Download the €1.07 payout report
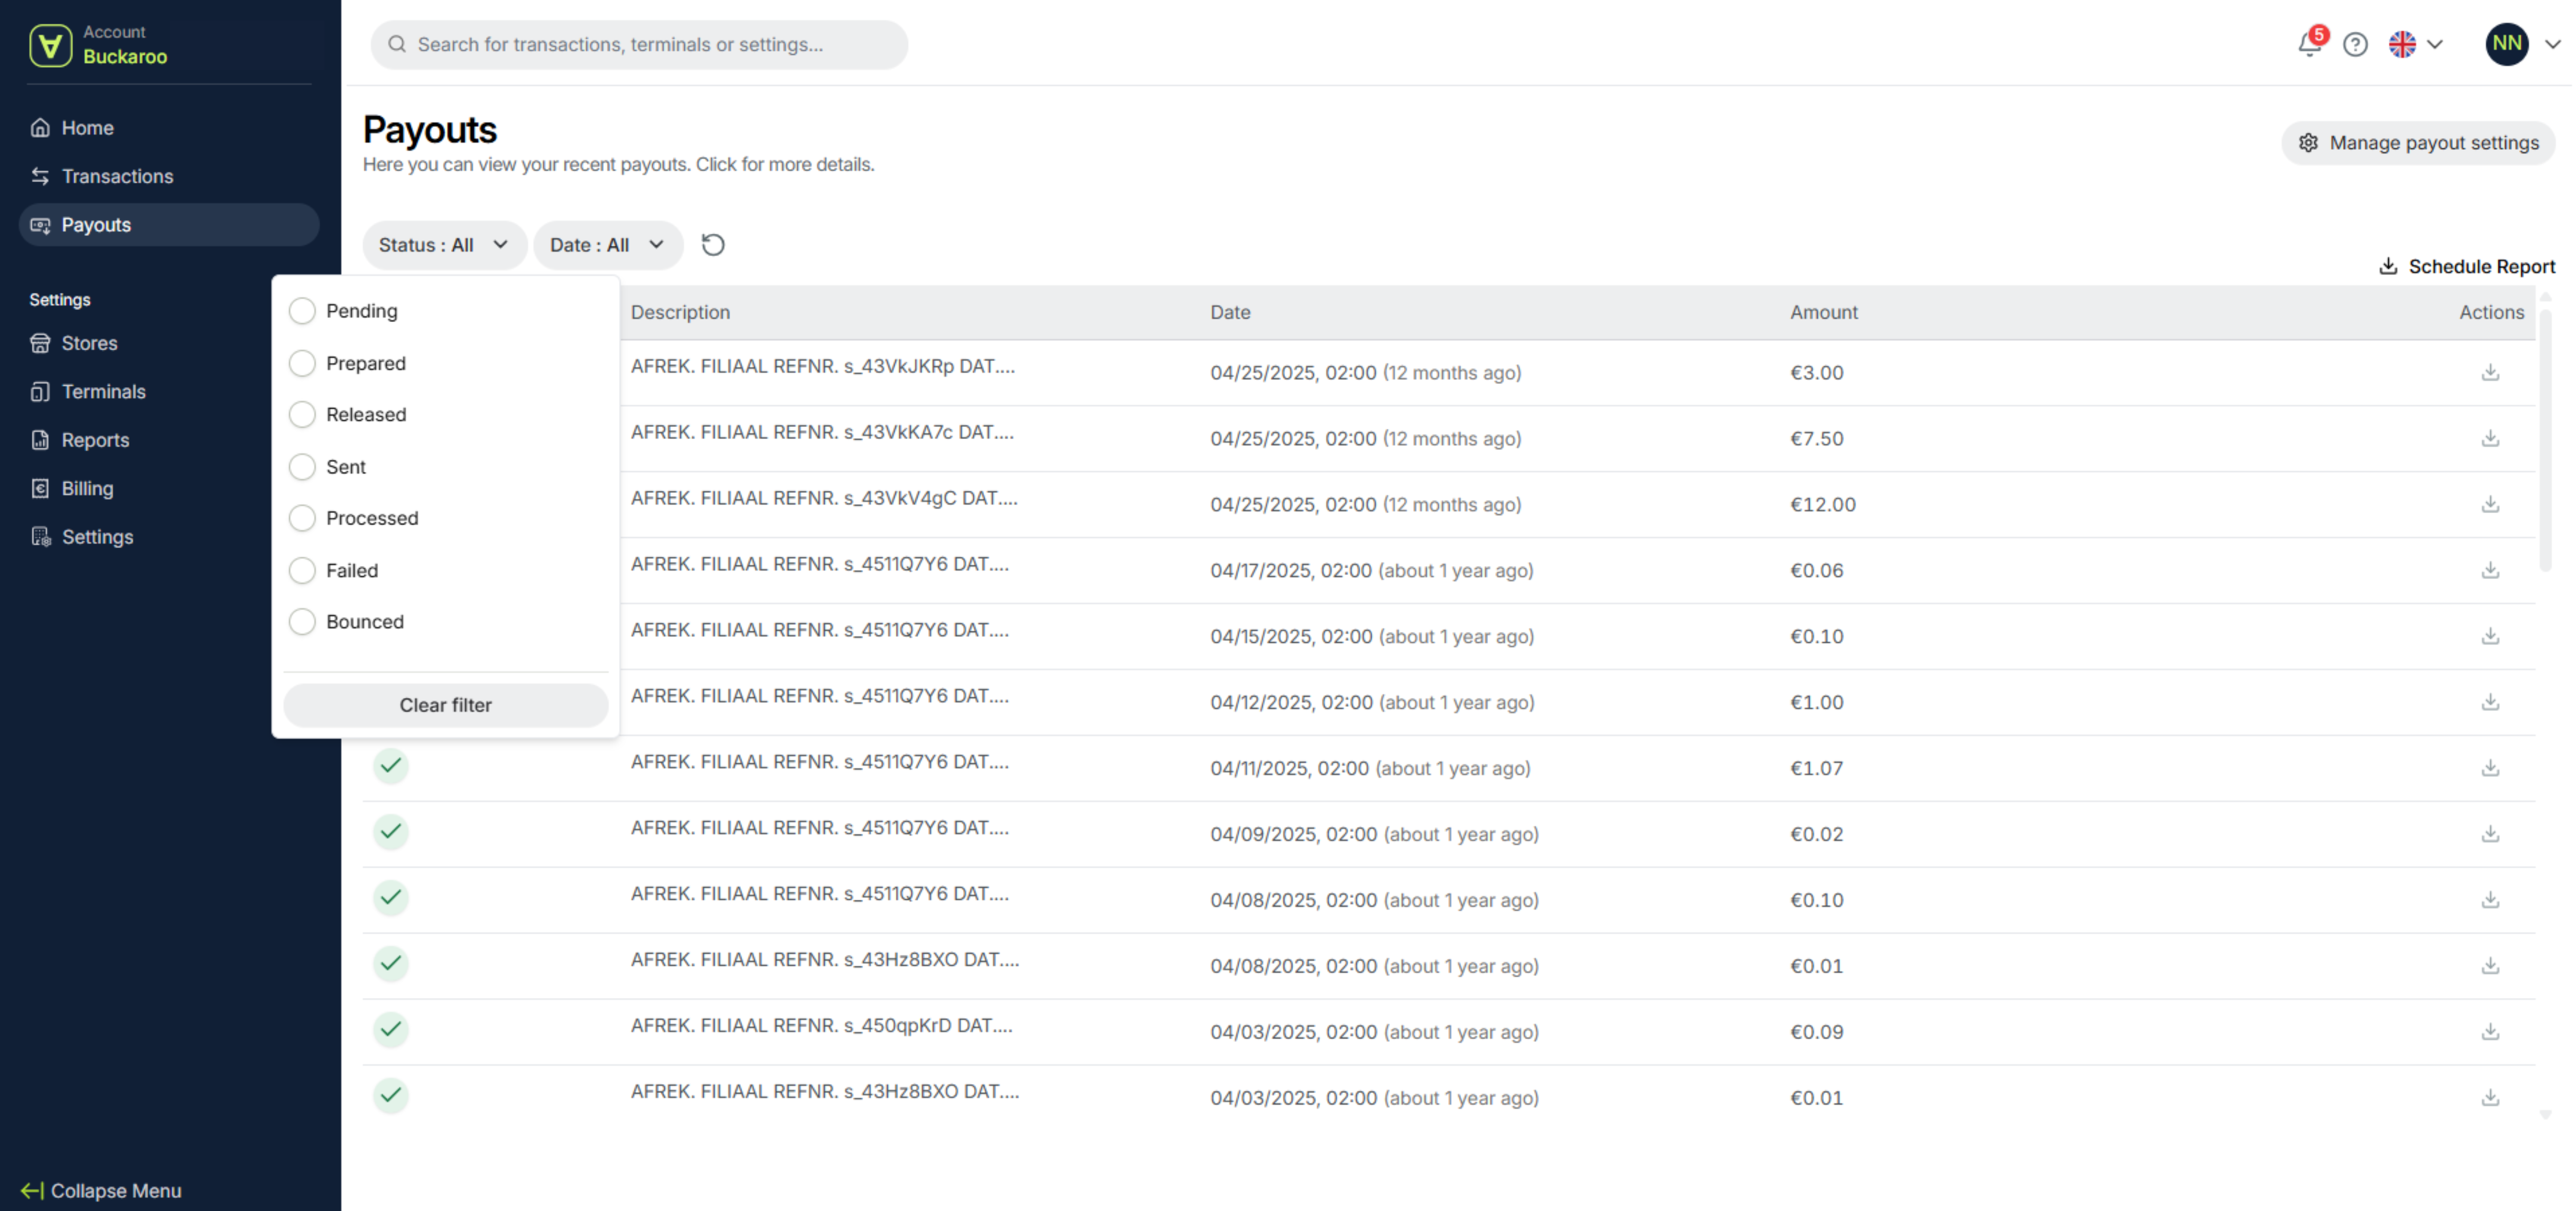The height and width of the screenshot is (1211, 2576). pyautogui.click(x=2490, y=768)
